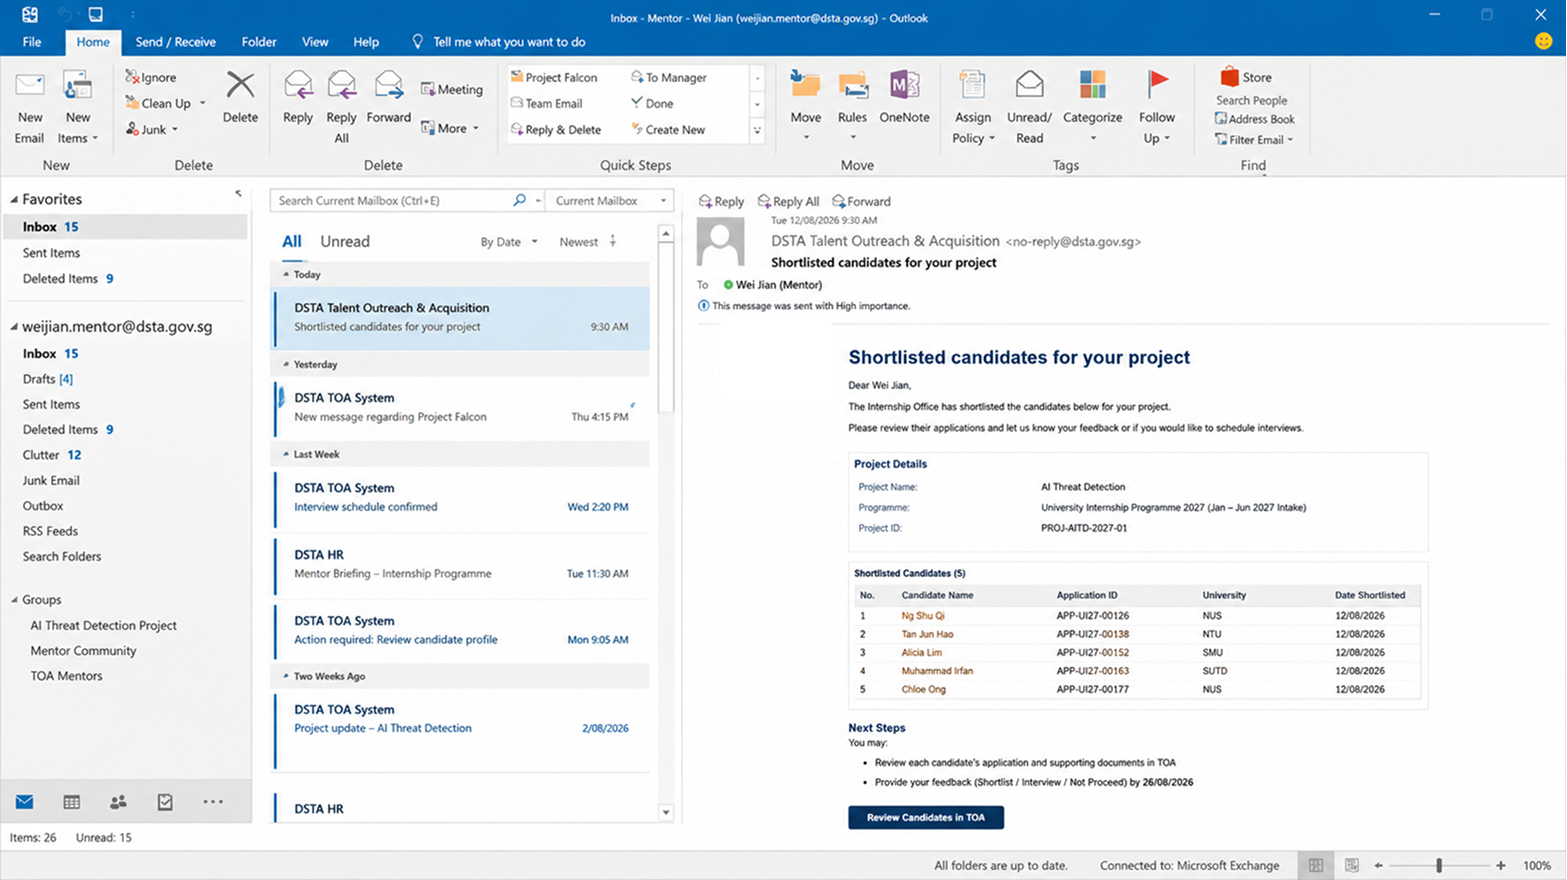Switch to Reading view in status bar
The image size is (1567, 880).
click(1351, 865)
